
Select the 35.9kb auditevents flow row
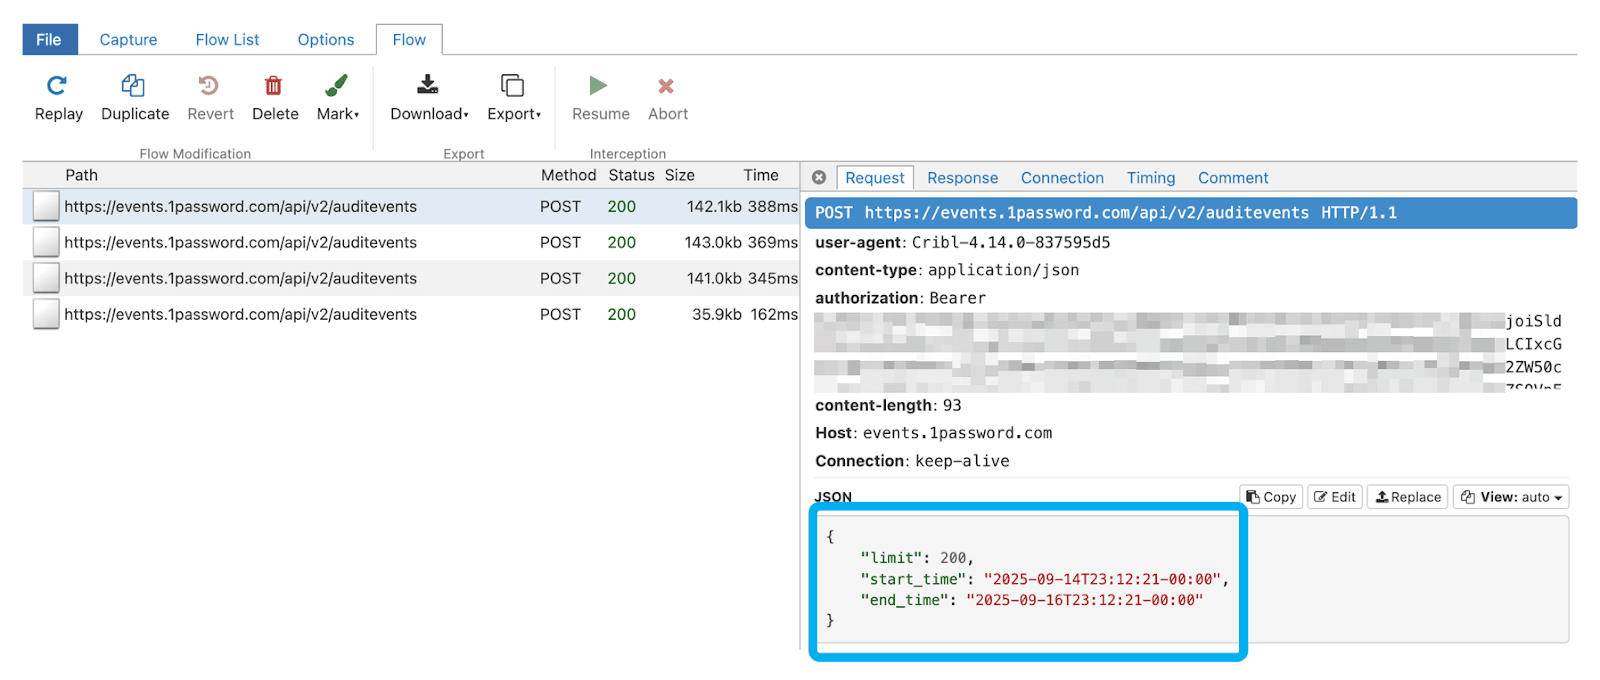point(240,315)
